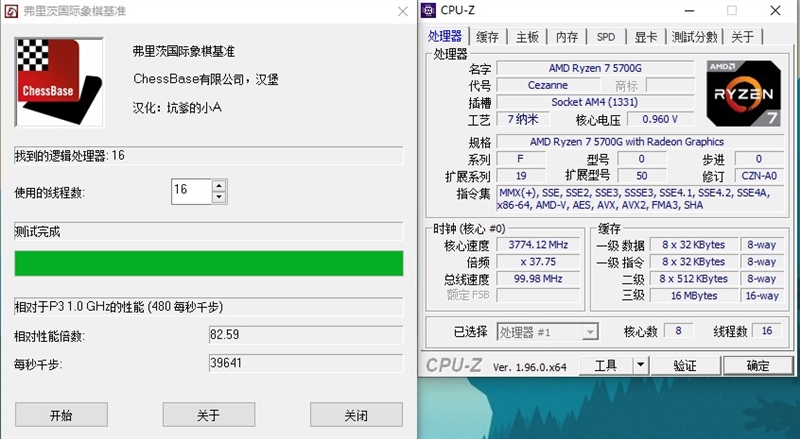
Task: Click the threads used input field showing 16
Action: point(191,191)
